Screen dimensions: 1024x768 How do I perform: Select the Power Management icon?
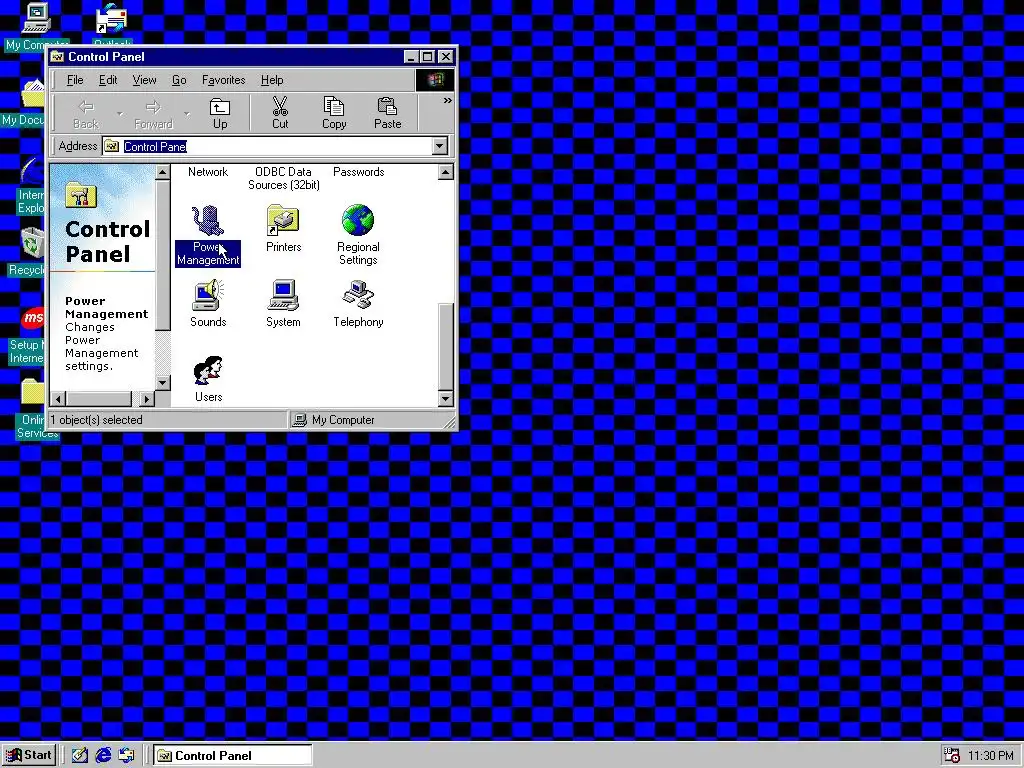pos(208,221)
